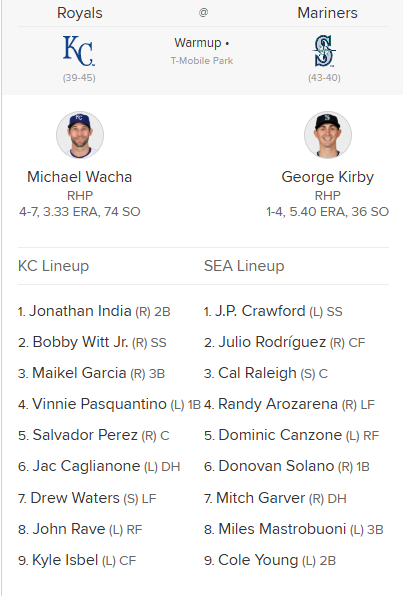This screenshot has height=596, width=403.
Task: Click the Warmup game status text
Action: click(198, 43)
